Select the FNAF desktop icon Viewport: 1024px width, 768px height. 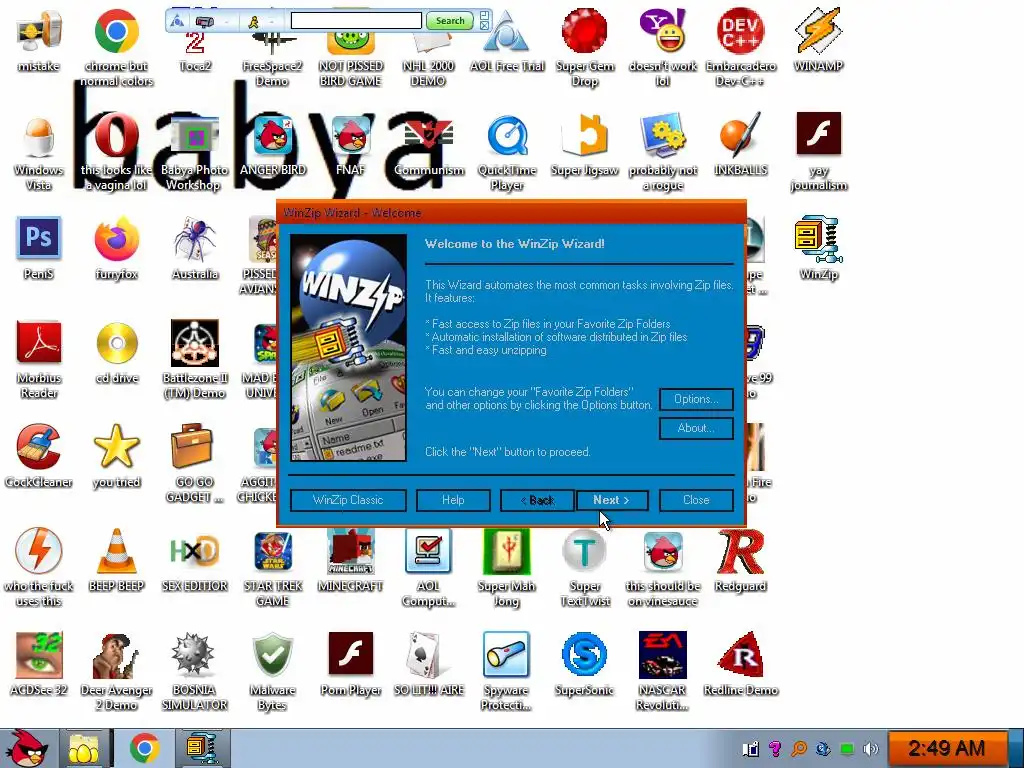point(351,145)
